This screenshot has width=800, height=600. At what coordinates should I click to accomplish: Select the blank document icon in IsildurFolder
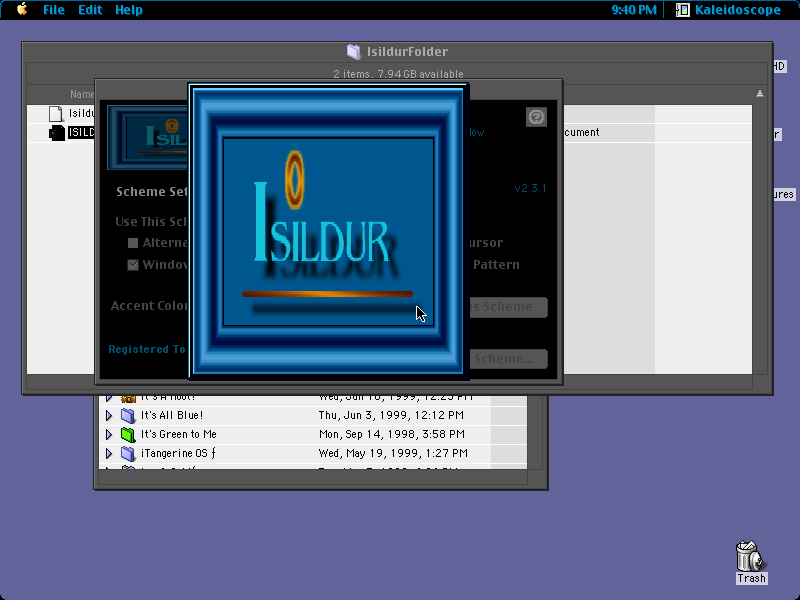[56, 113]
